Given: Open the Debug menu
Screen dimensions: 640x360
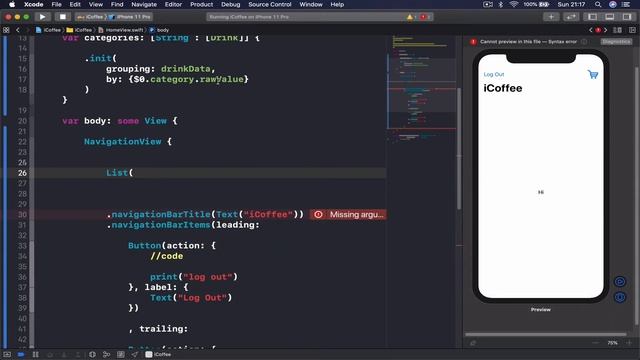Looking at the screenshot, I should tap(231, 4).
